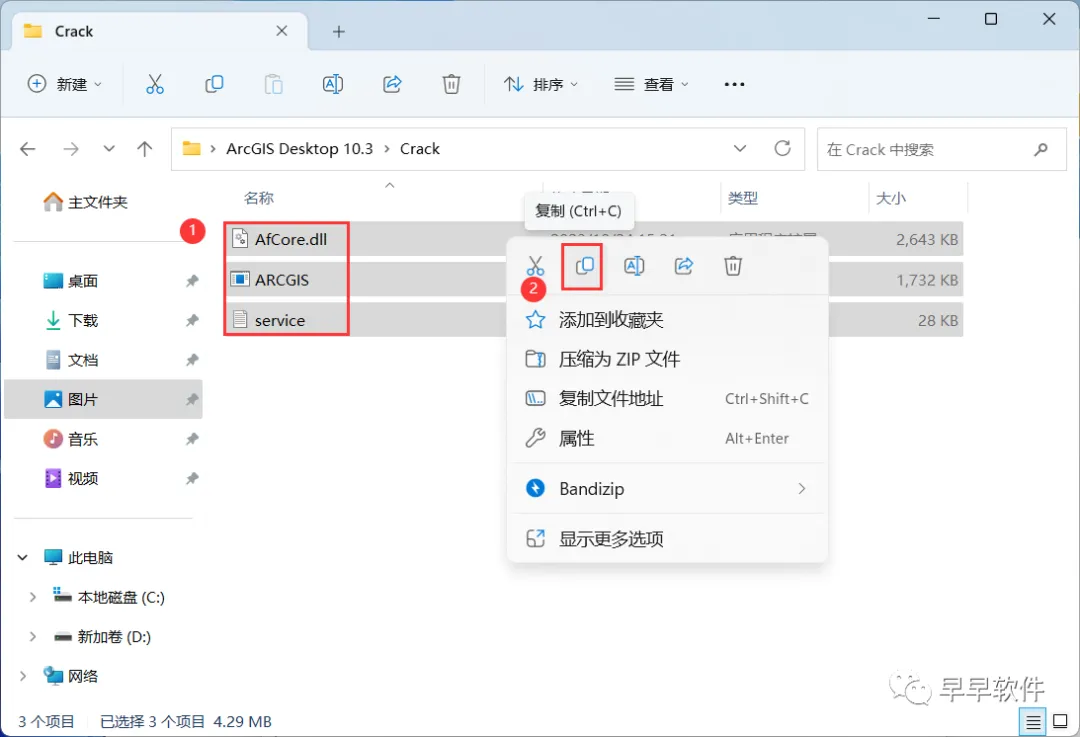The height and width of the screenshot is (737, 1080).
Task: Open the Bandizip menu entry
Action: coord(667,488)
